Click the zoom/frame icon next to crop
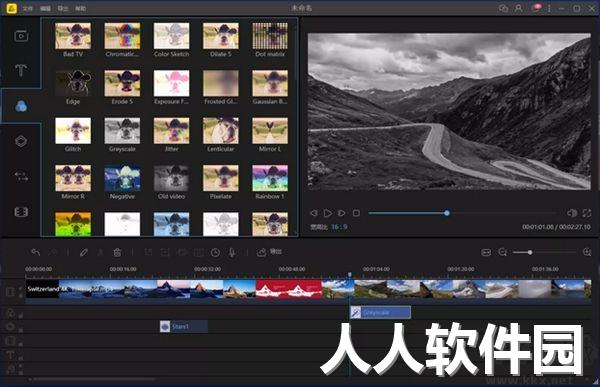The width and height of the screenshot is (600, 387). (165, 252)
